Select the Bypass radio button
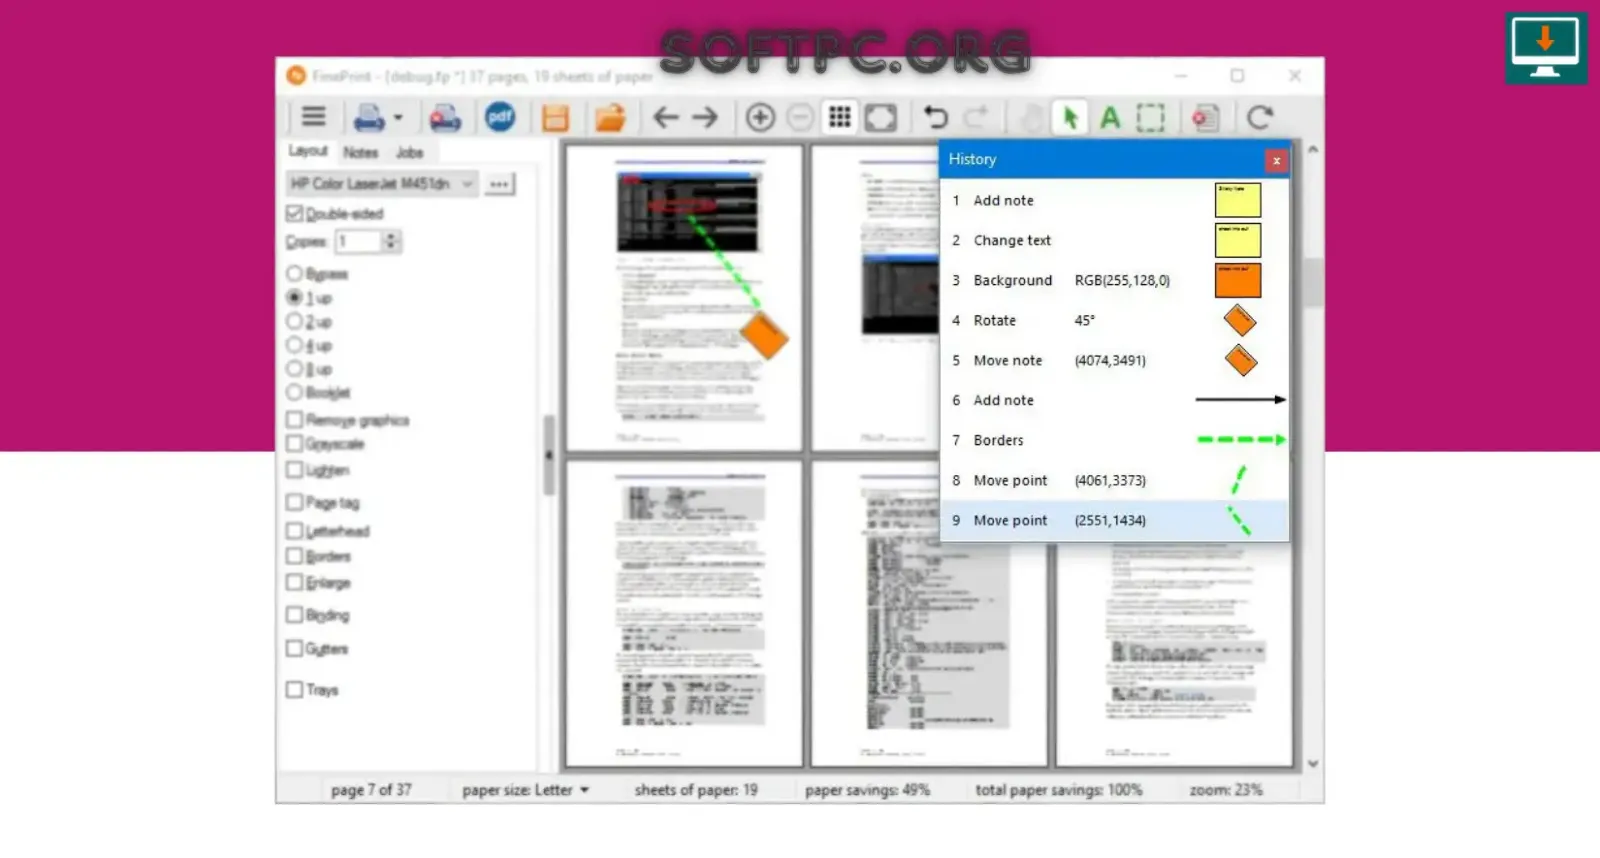The height and width of the screenshot is (858, 1600). tap(294, 273)
